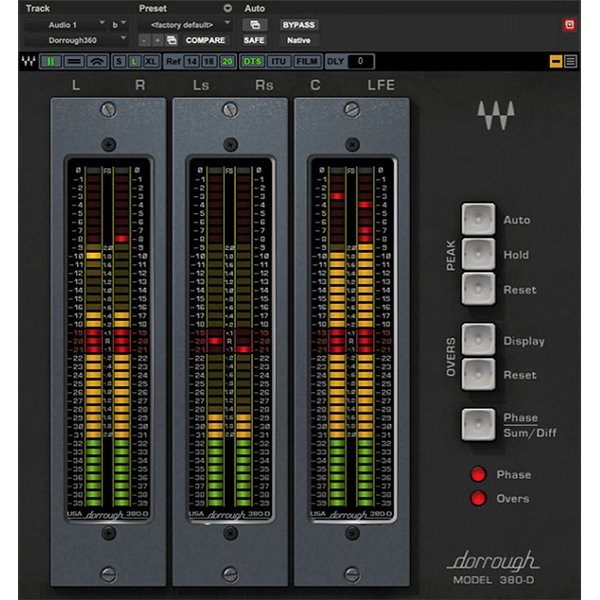Image resolution: width=600 pixels, height=600 pixels.
Task: Select the previous preset minus button
Action: [144, 40]
